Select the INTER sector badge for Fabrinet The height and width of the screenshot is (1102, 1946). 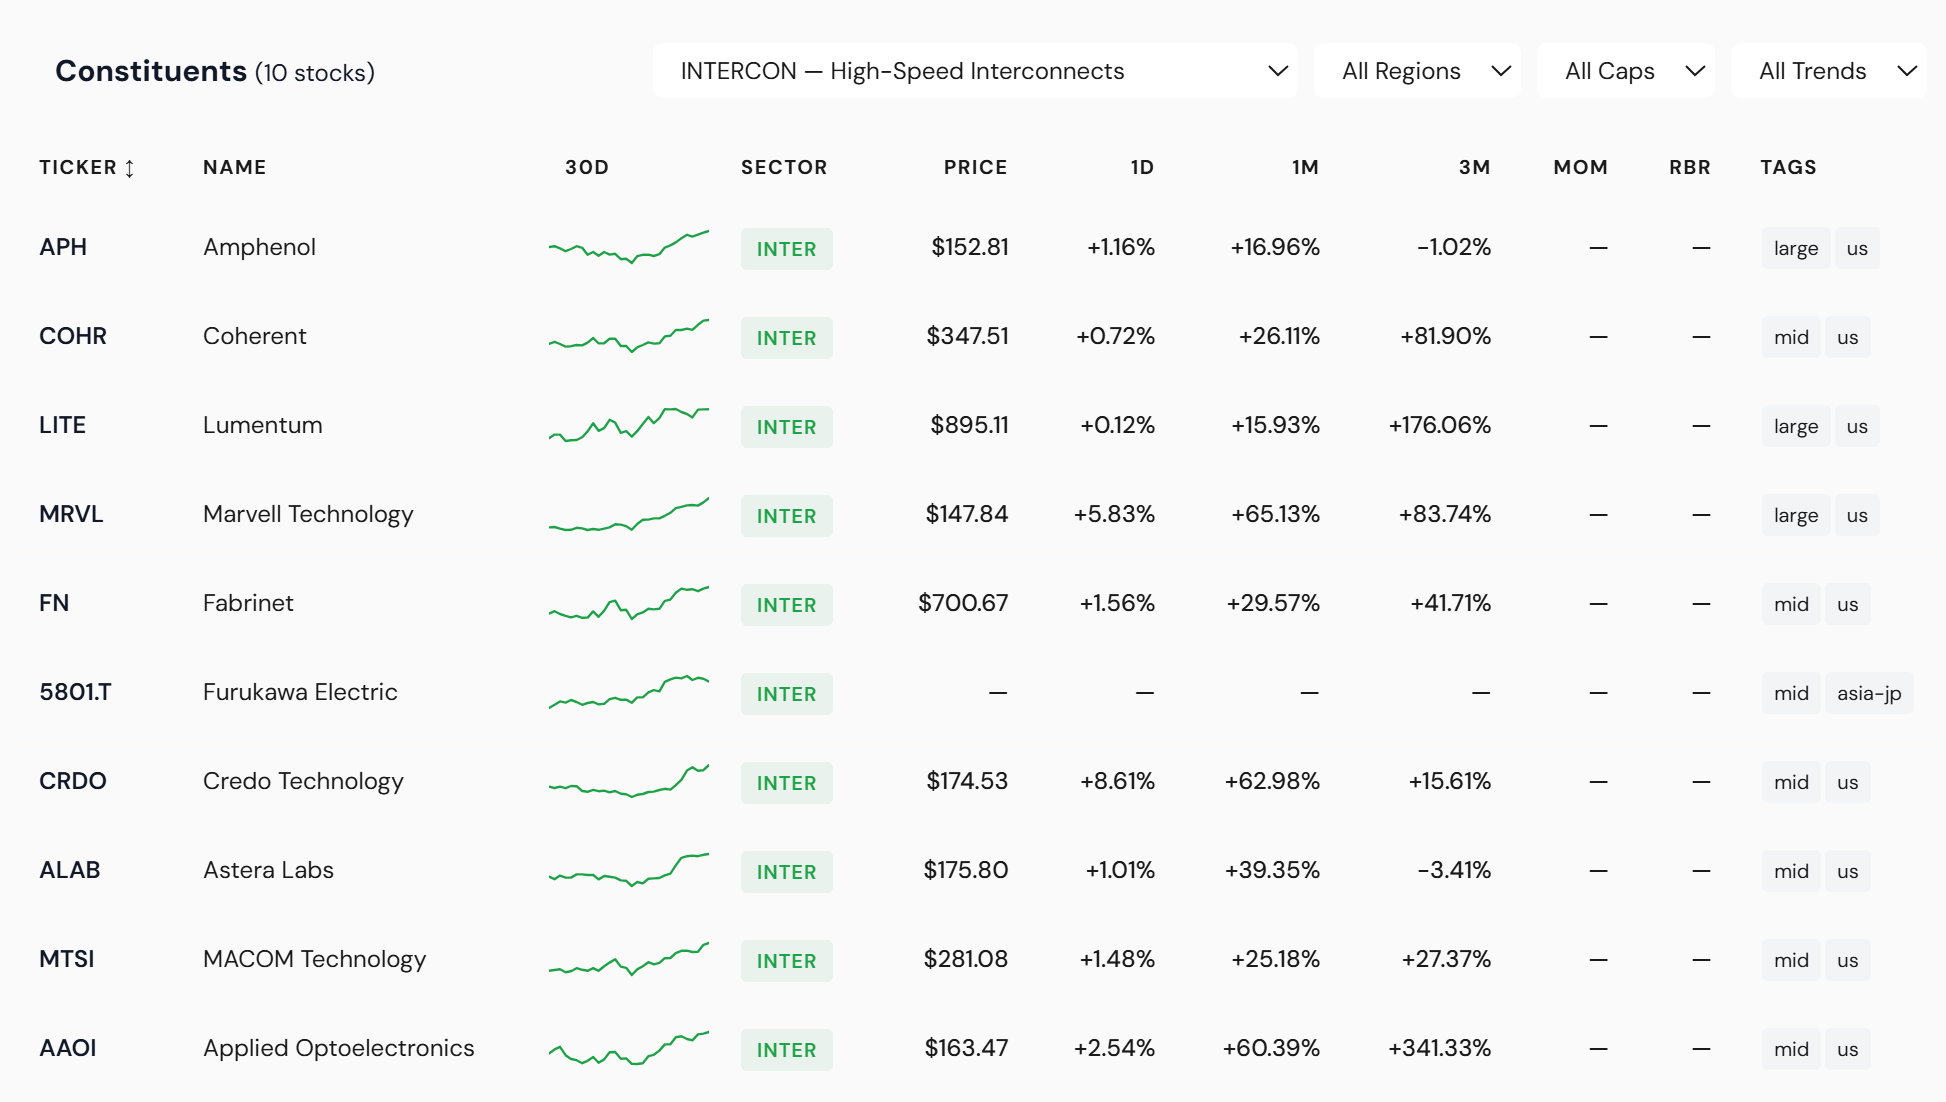tap(786, 604)
